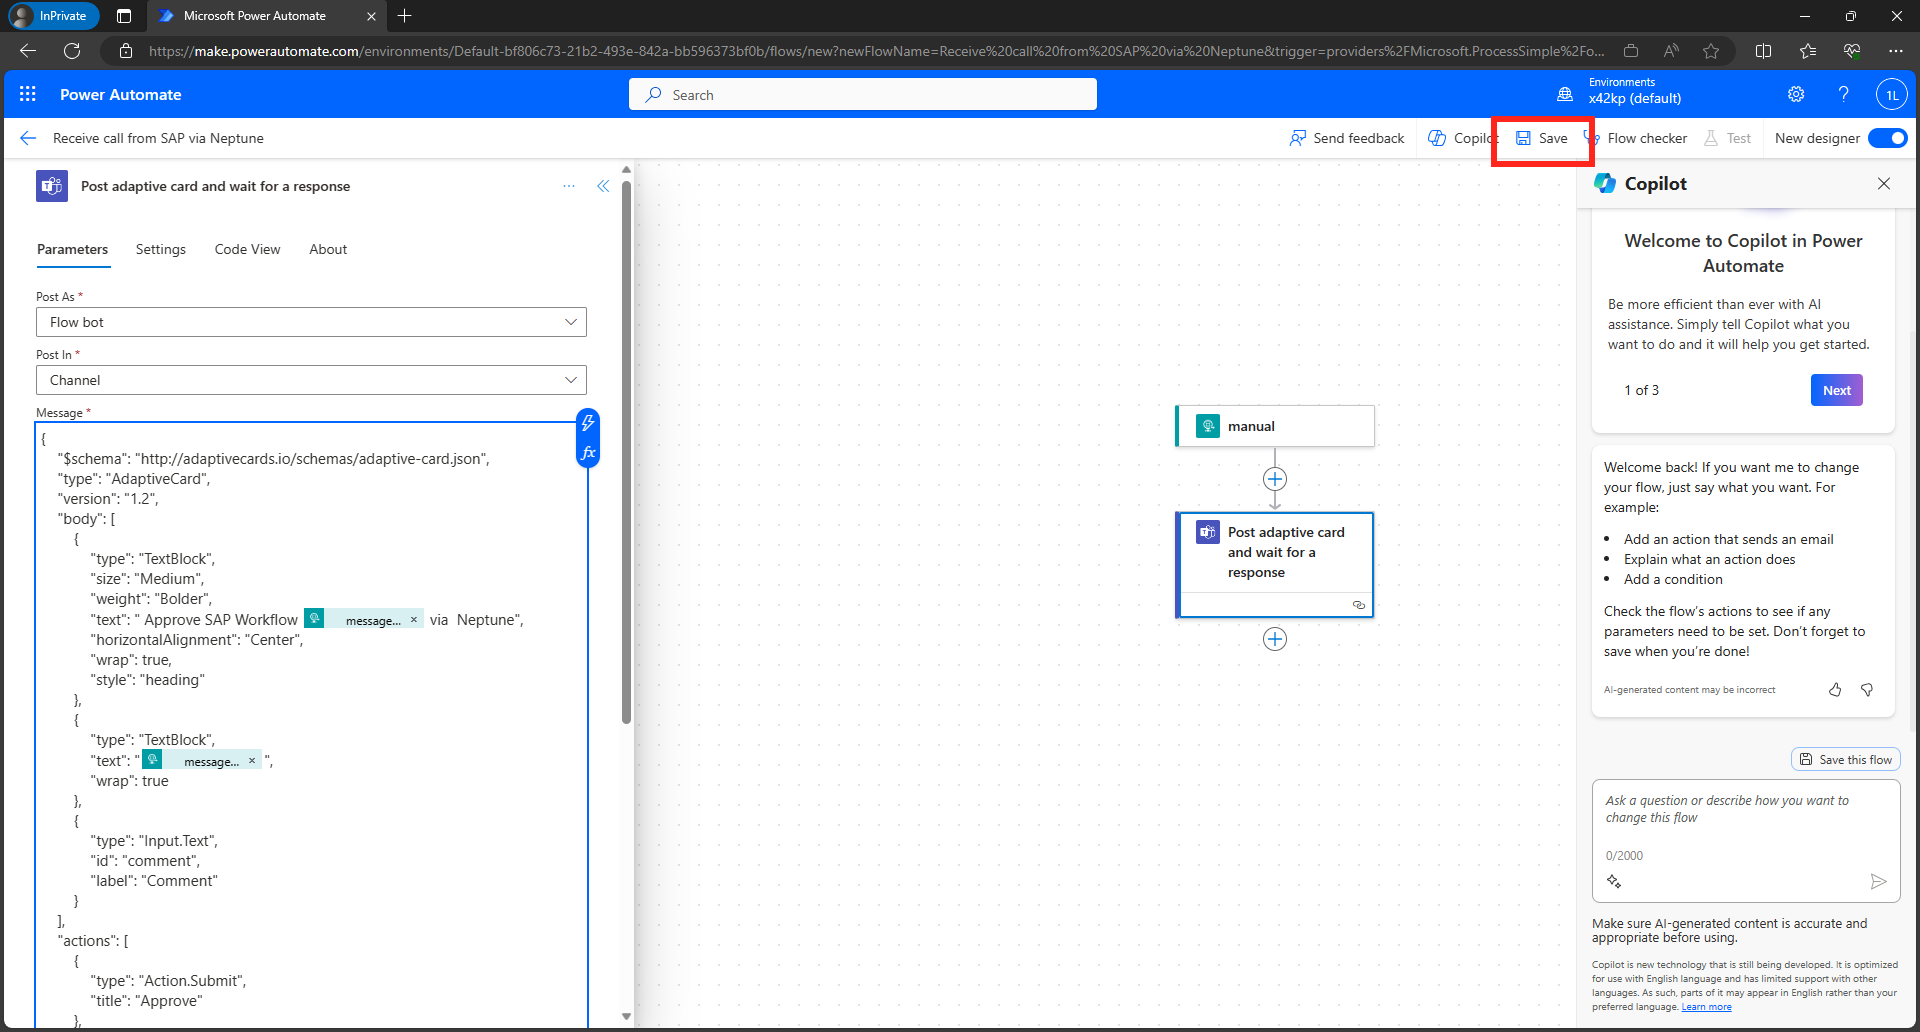Switch to the About tab
Viewport: 1920px width, 1032px height.
(x=328, y=249)
